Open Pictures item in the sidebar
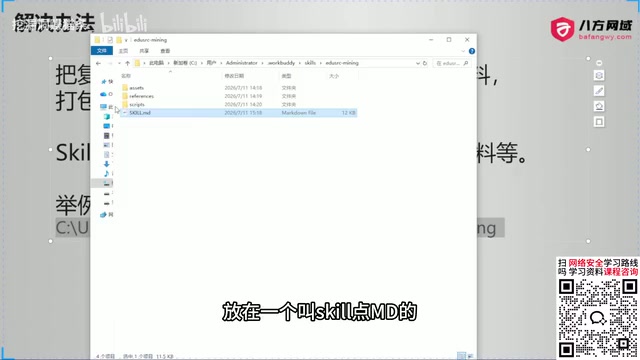This screenshot has width=640, height=360. click(x=107, y=145)
